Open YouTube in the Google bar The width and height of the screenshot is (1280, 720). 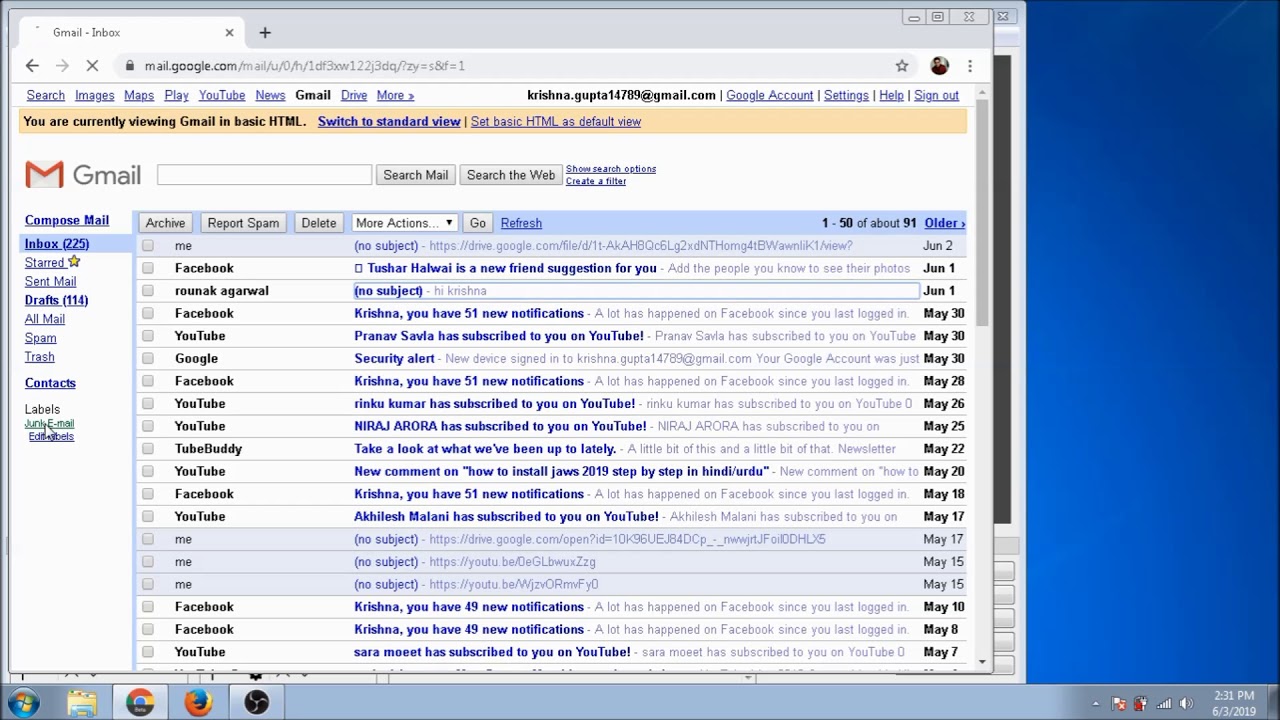pos(222,95)
